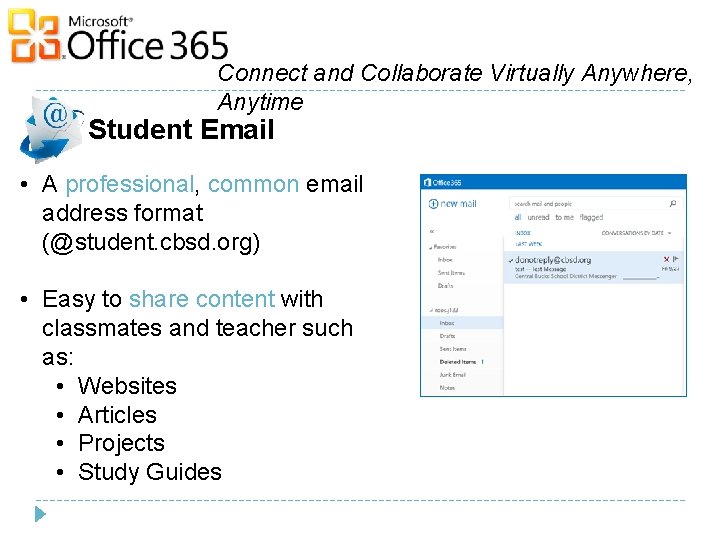
Task: Select the 'unread' mail filter
Action: click(x=538, y=217)
